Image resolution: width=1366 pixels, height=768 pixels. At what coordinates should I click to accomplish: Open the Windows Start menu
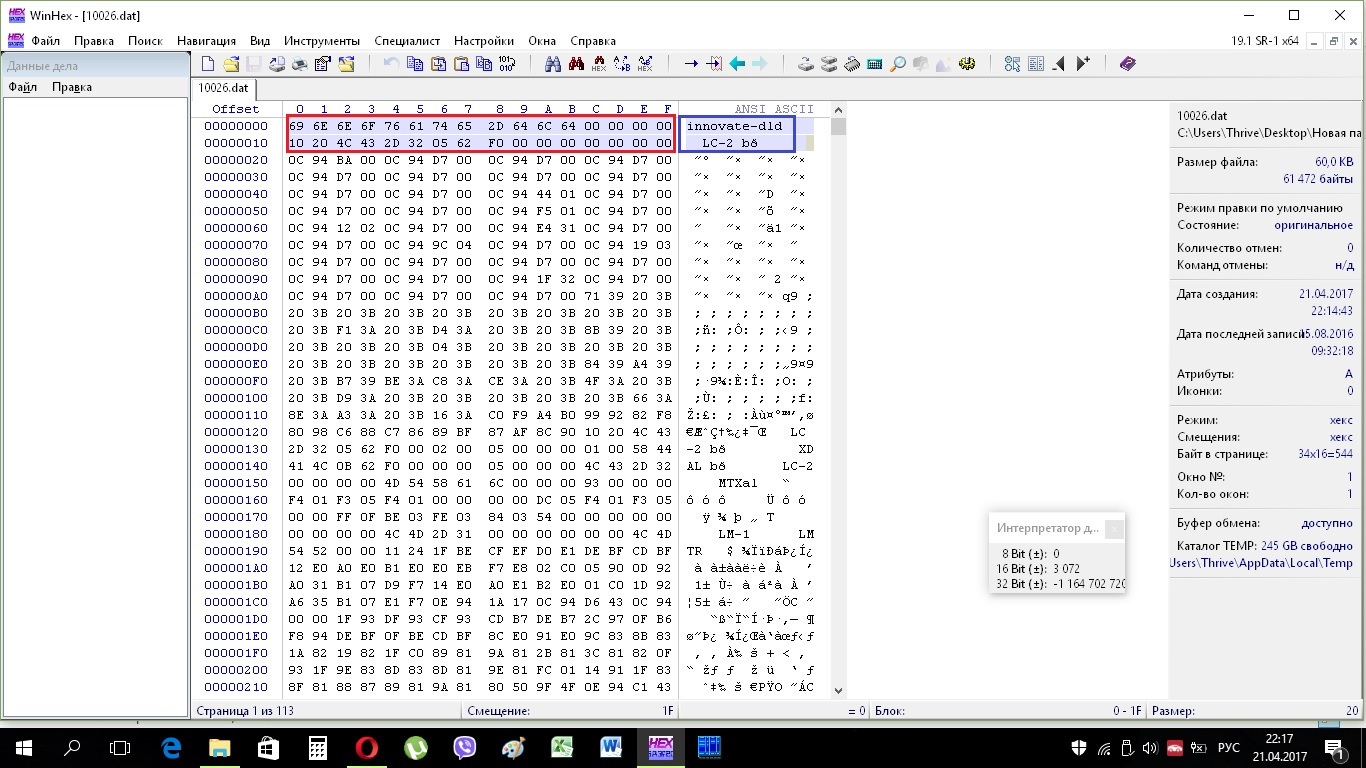pos(23,746)
